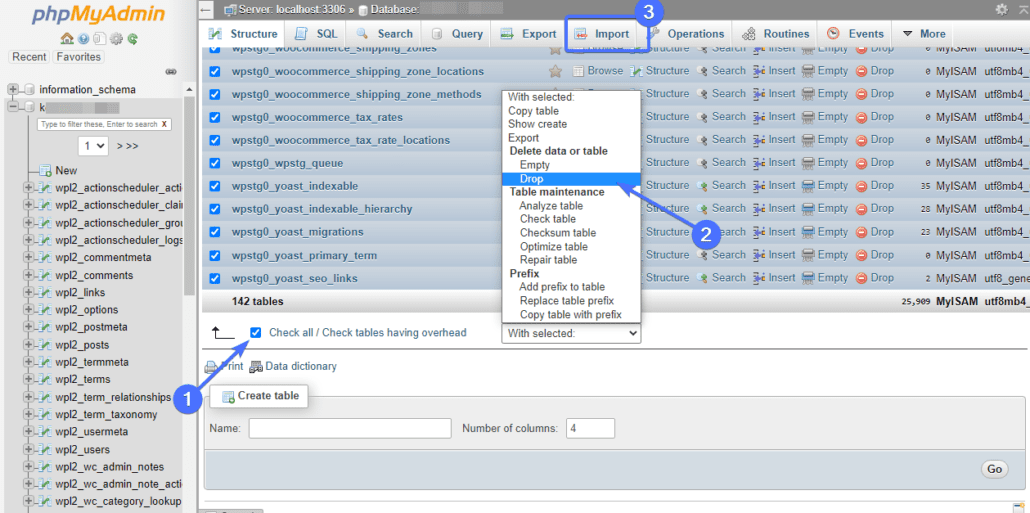Expand wpl2_commentmeta tree node
The width and height of the screenshot is (1030, 513).
click(x=28, y=257)
